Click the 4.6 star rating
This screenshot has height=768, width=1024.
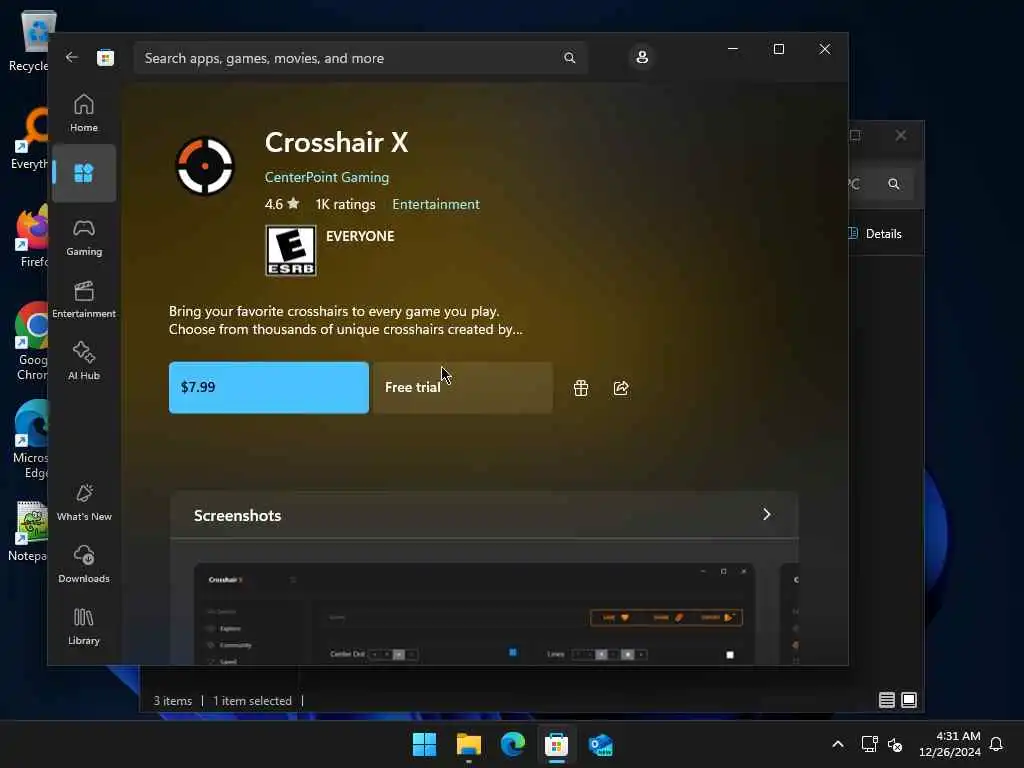[x=282, y=204]
